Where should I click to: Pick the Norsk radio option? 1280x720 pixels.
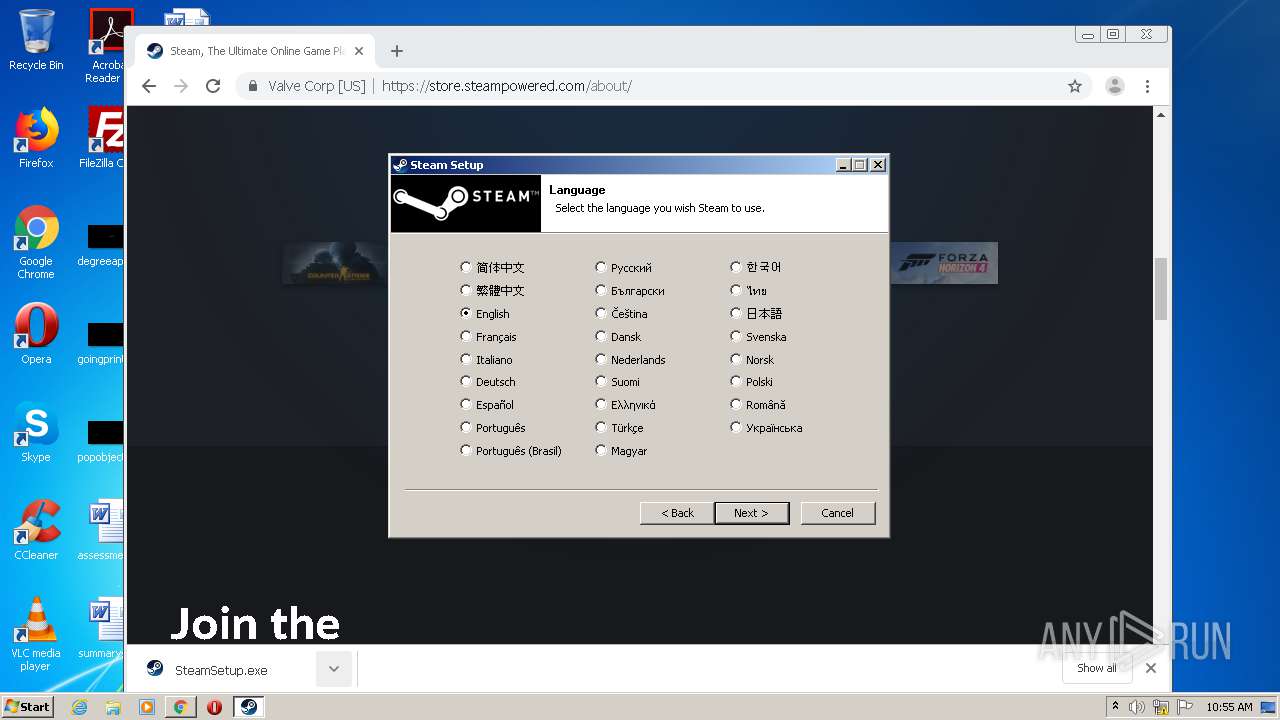(x=736, y=359)
